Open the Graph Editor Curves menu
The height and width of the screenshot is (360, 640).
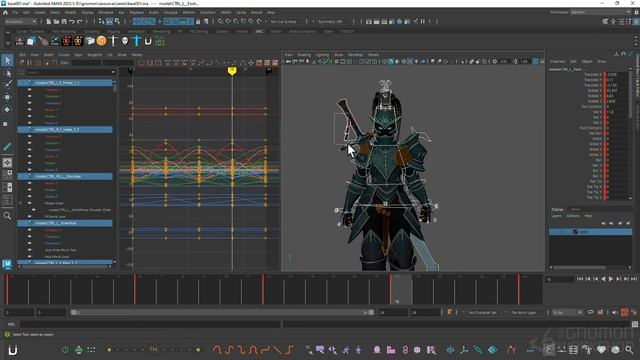(x=64, y=54)
